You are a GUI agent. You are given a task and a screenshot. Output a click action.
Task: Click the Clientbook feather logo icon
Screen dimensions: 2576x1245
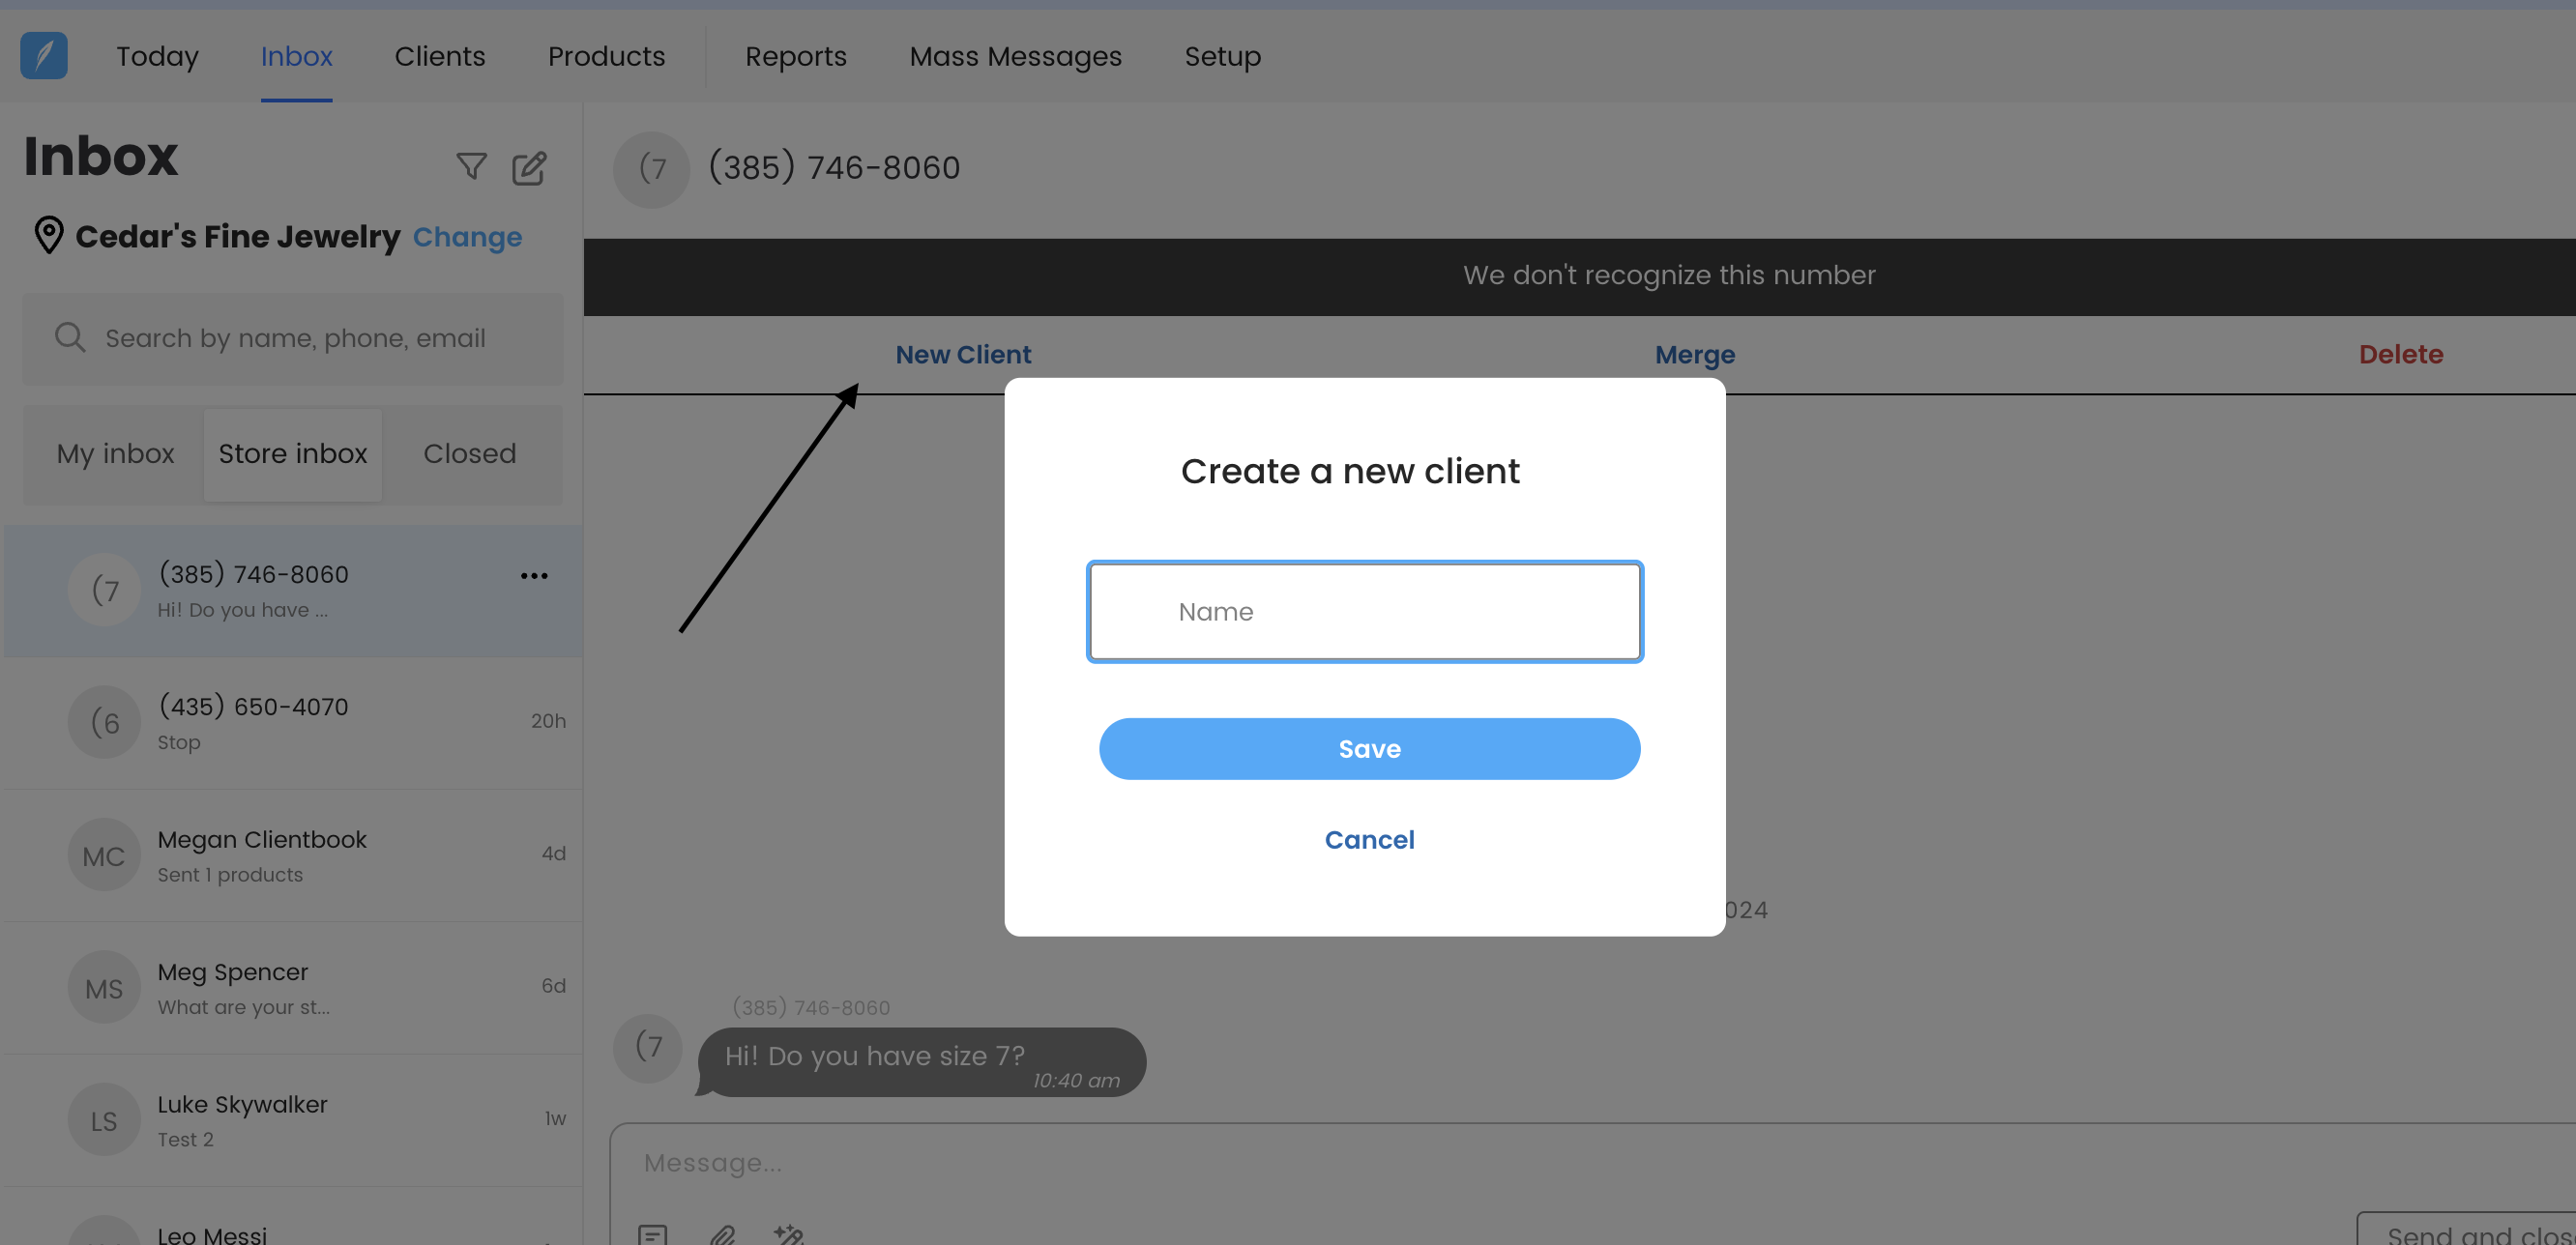(44, 56)
